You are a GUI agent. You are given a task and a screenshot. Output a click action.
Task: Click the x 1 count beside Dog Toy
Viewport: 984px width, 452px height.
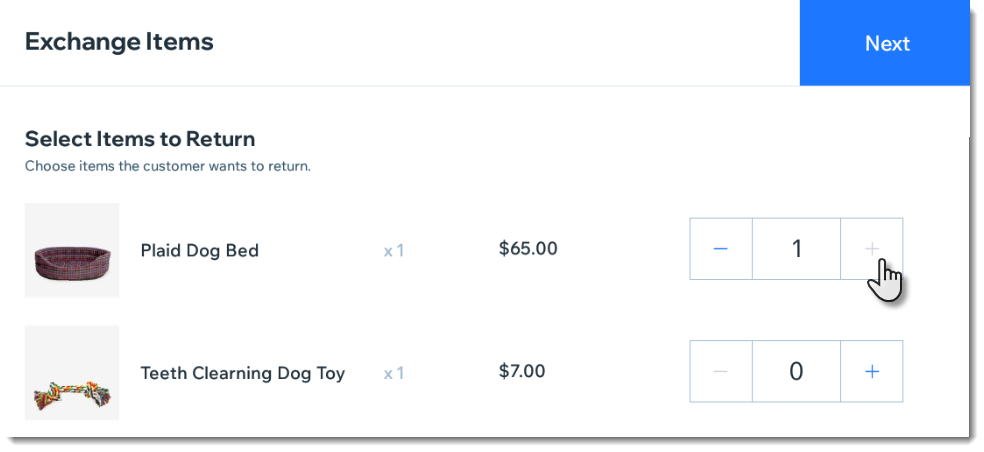(393, 374)
